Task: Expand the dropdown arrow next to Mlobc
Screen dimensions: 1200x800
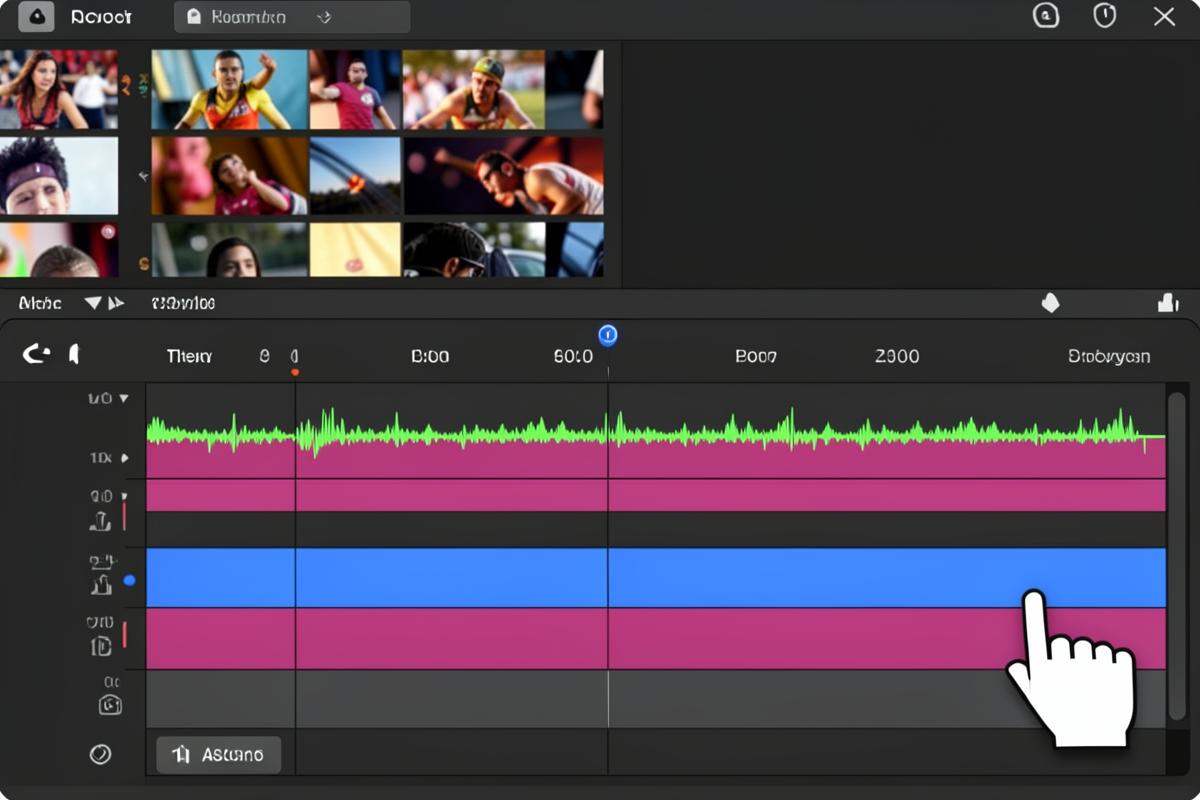Action: (x=93, y=303)
